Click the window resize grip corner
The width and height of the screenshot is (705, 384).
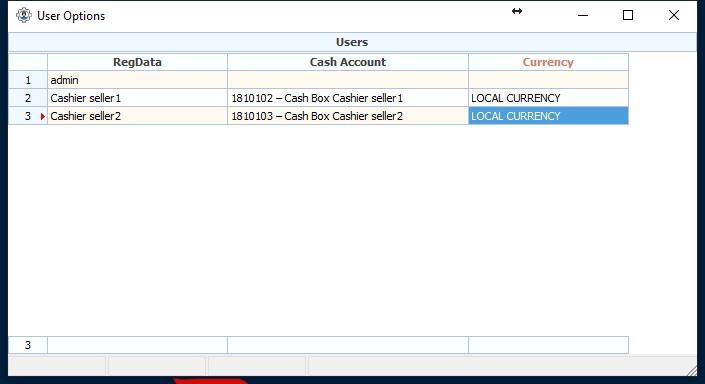(x=692, y=370)
